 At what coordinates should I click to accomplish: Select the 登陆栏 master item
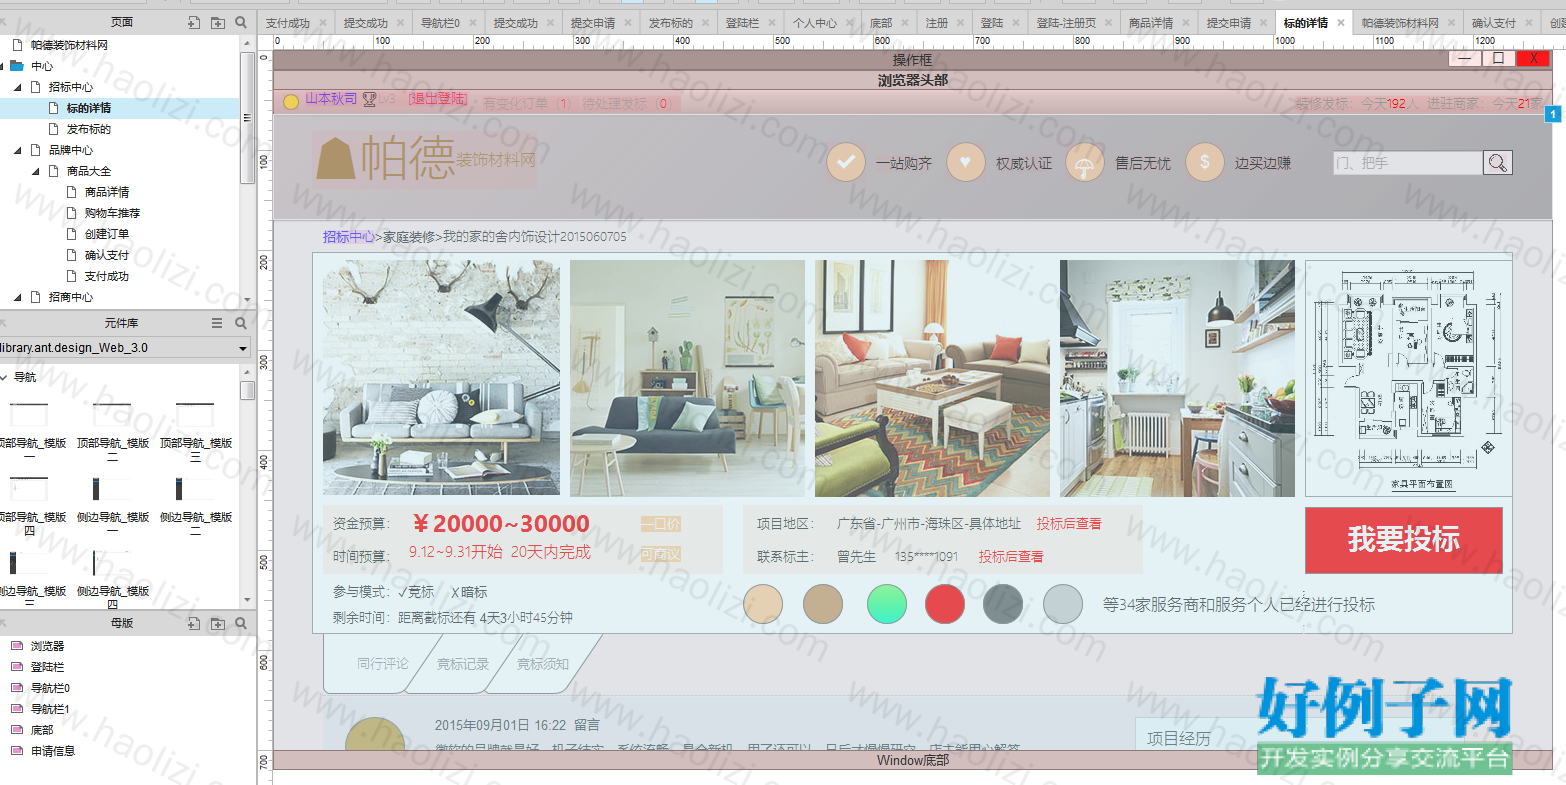pyautogui.click(x=47, y=667)
